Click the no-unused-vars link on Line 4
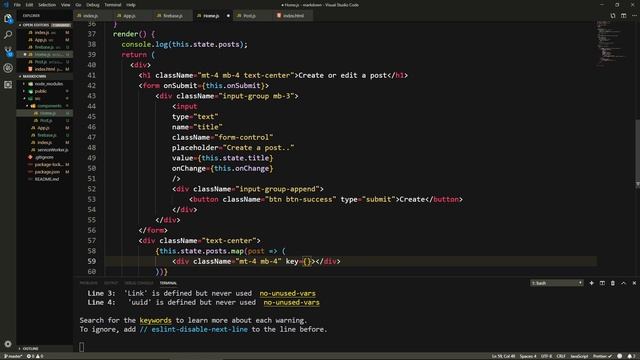 [x=291, y=302]
